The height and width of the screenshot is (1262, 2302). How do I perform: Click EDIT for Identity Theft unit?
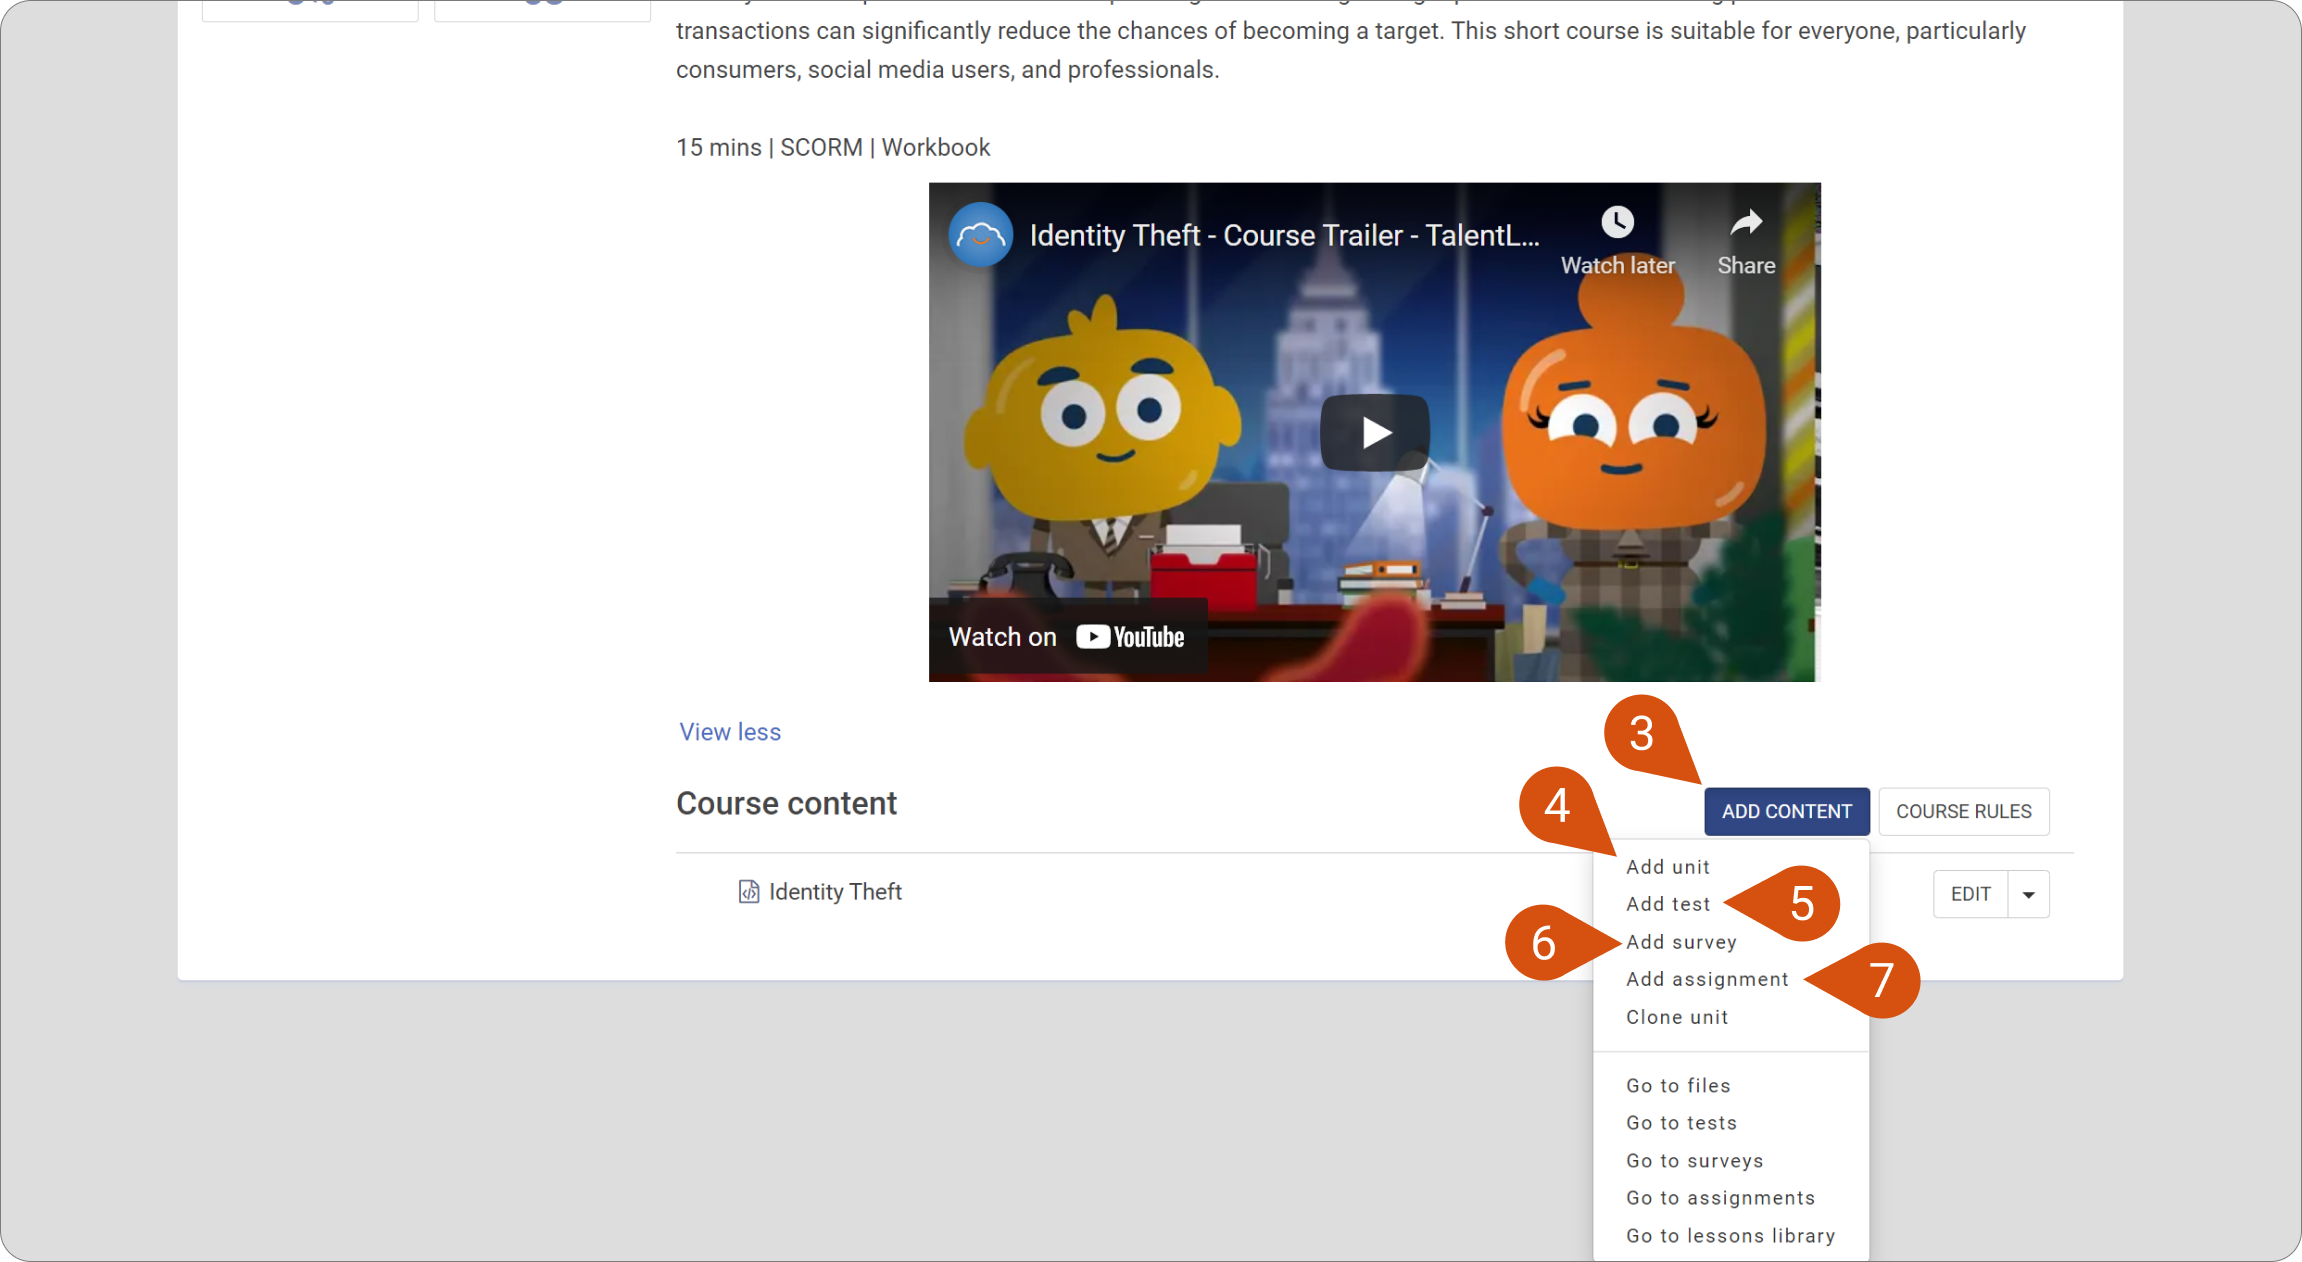click(1970, 894)
